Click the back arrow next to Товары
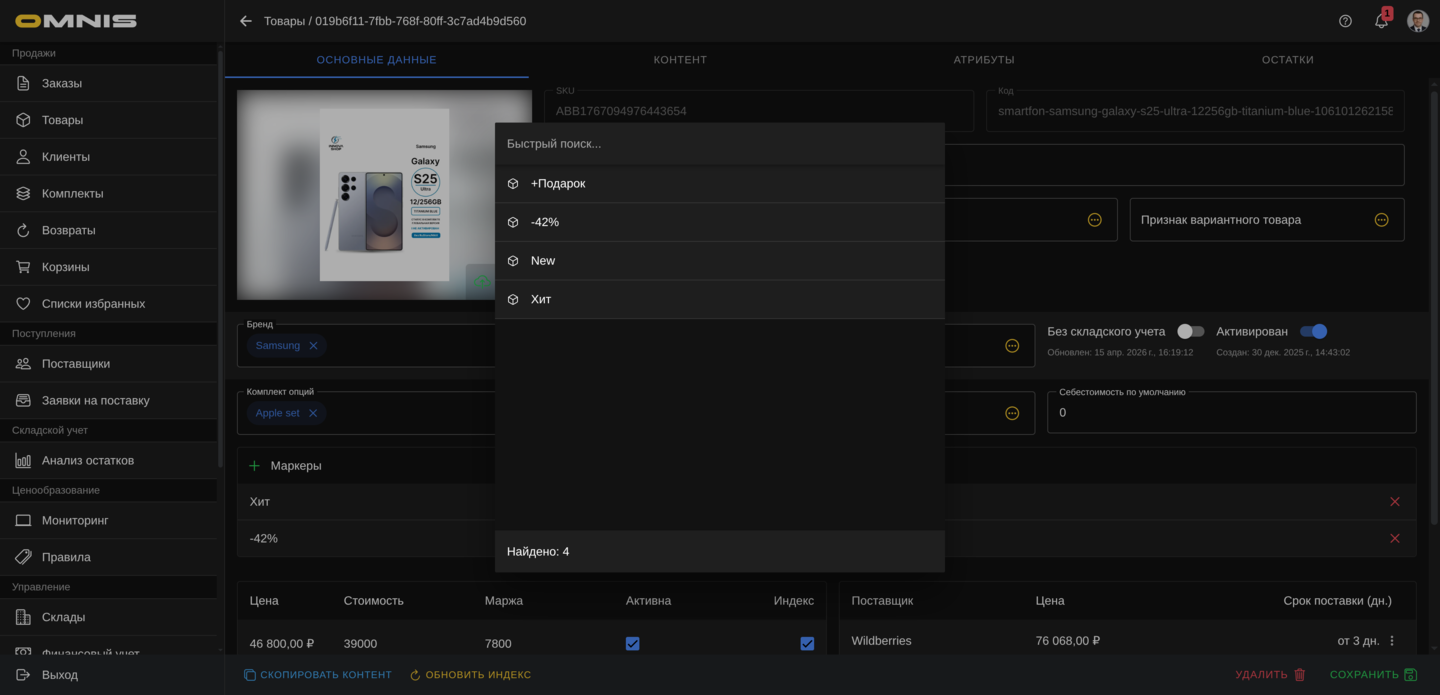Screen dimensions: 1440x695 click(246, 21)
